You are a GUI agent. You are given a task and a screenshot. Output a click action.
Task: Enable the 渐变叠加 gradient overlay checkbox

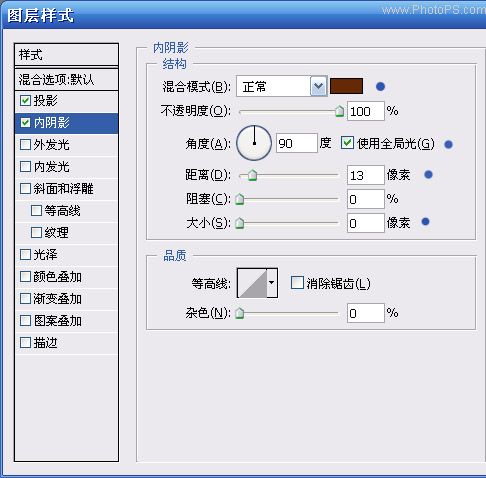(25, 299)
